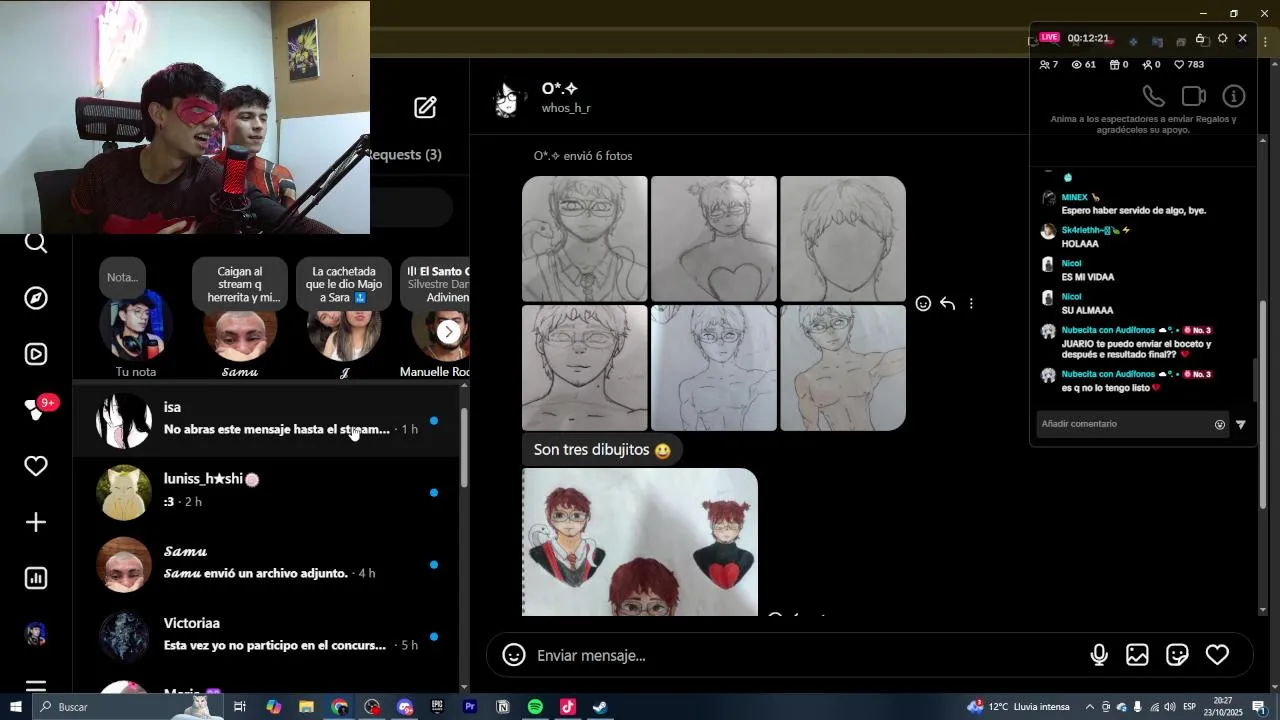The image size is (1280, 720).
Task: Open emoji picker in live comment box
Action: tap(1220, 424)
